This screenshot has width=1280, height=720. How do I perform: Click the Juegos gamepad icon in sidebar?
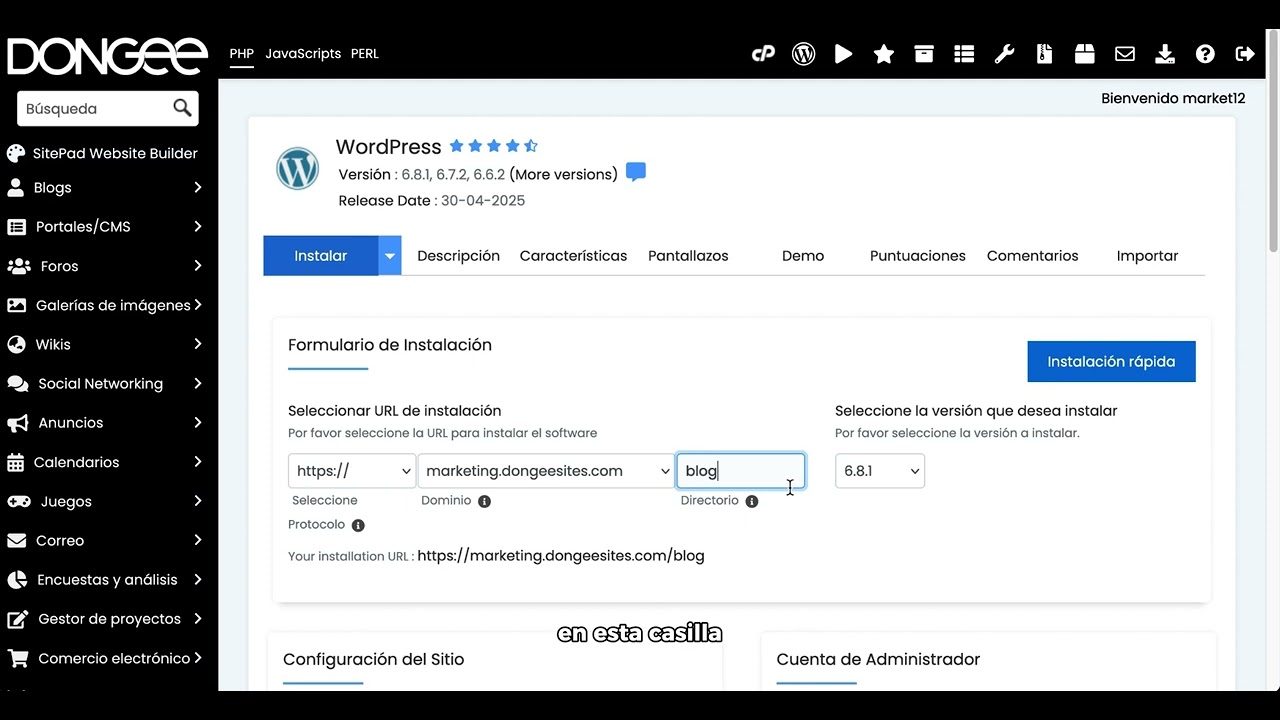(18, 501)
